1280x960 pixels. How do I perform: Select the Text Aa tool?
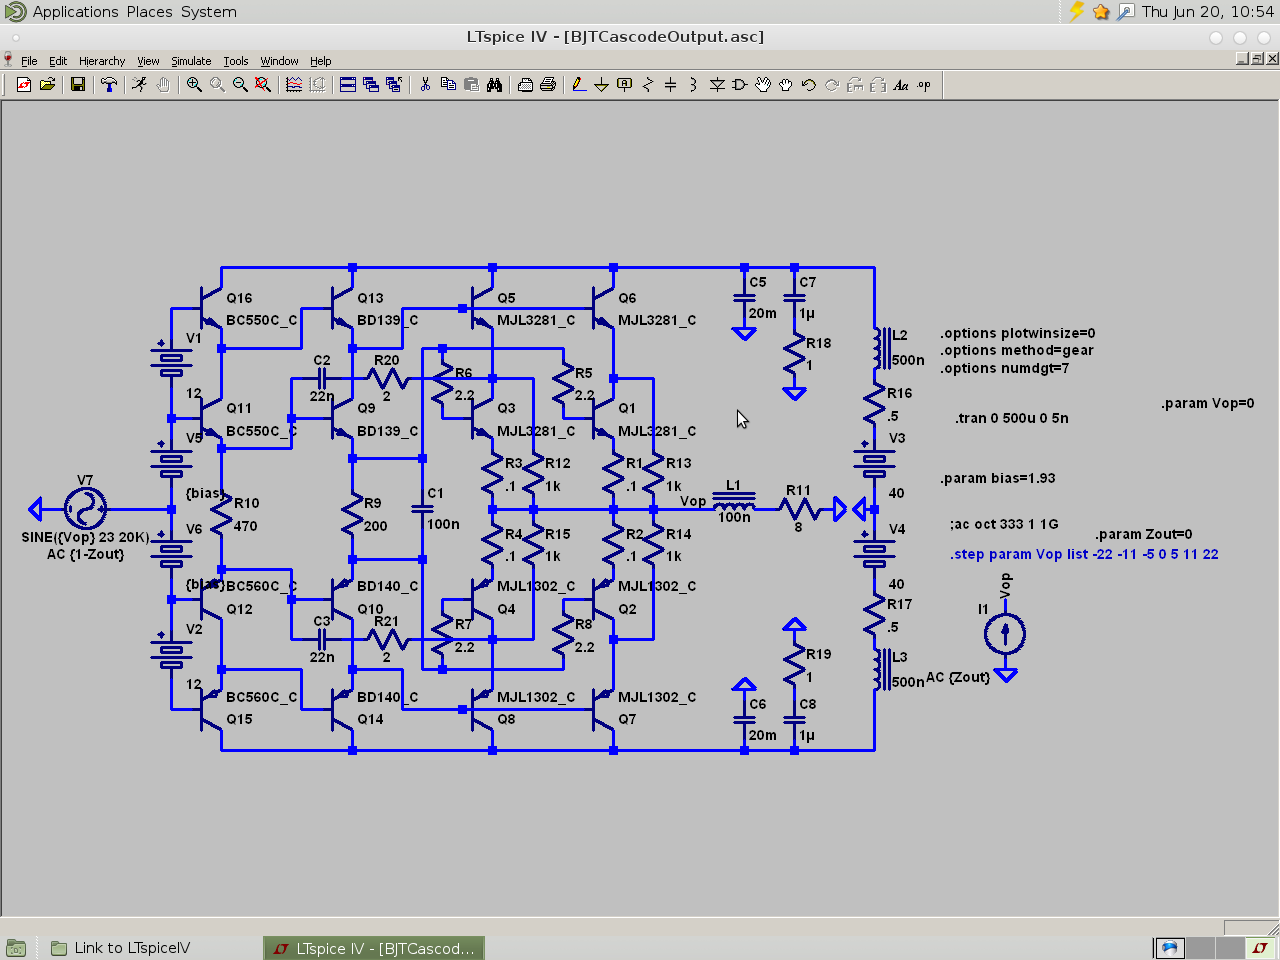(901, 85)
